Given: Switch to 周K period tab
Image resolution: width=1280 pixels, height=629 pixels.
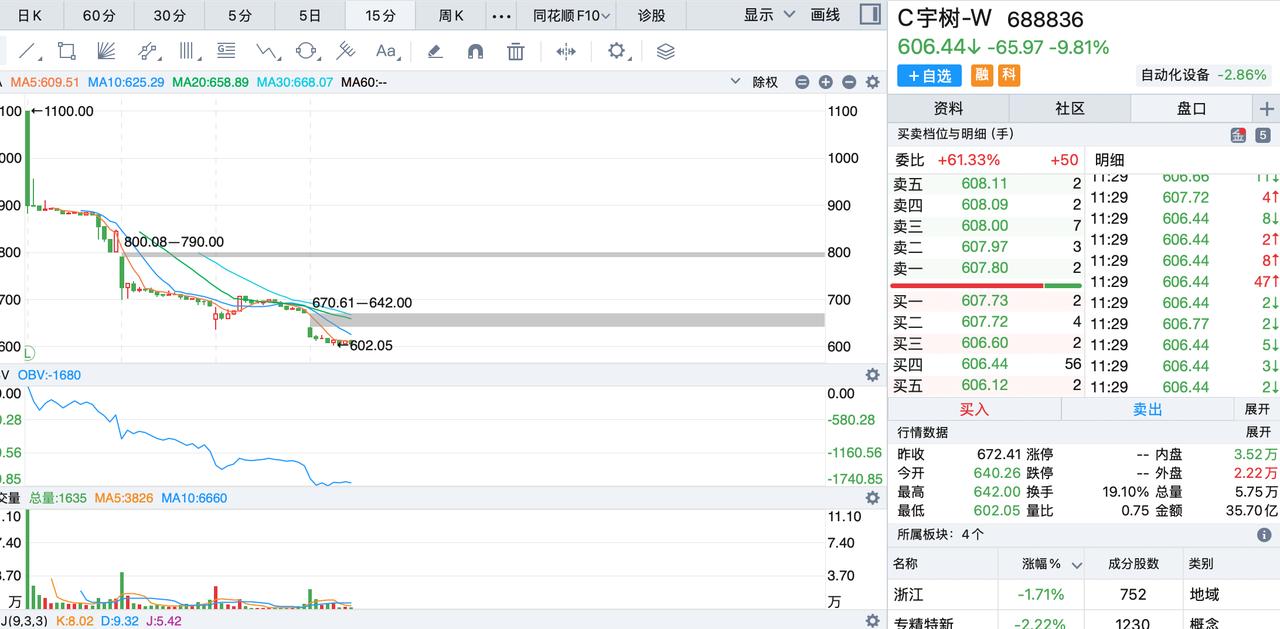Looking at the screenshot, I should [x=451, y=15].
